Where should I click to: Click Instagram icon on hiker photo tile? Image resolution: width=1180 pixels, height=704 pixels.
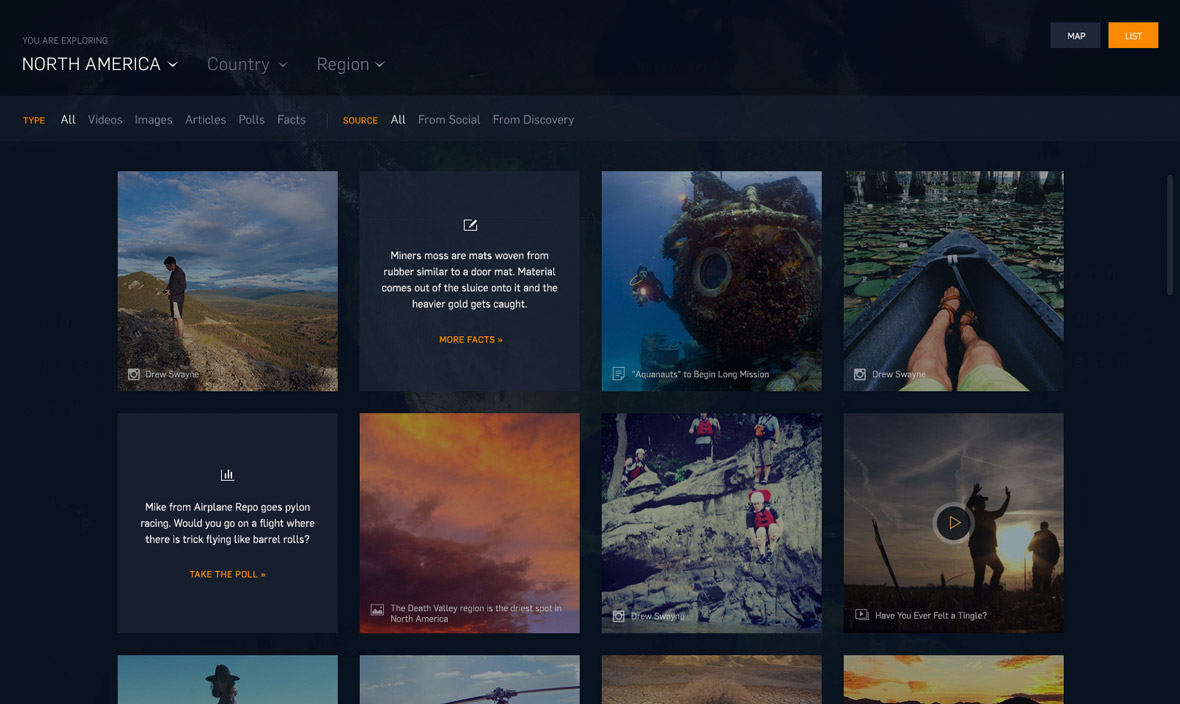134,375
